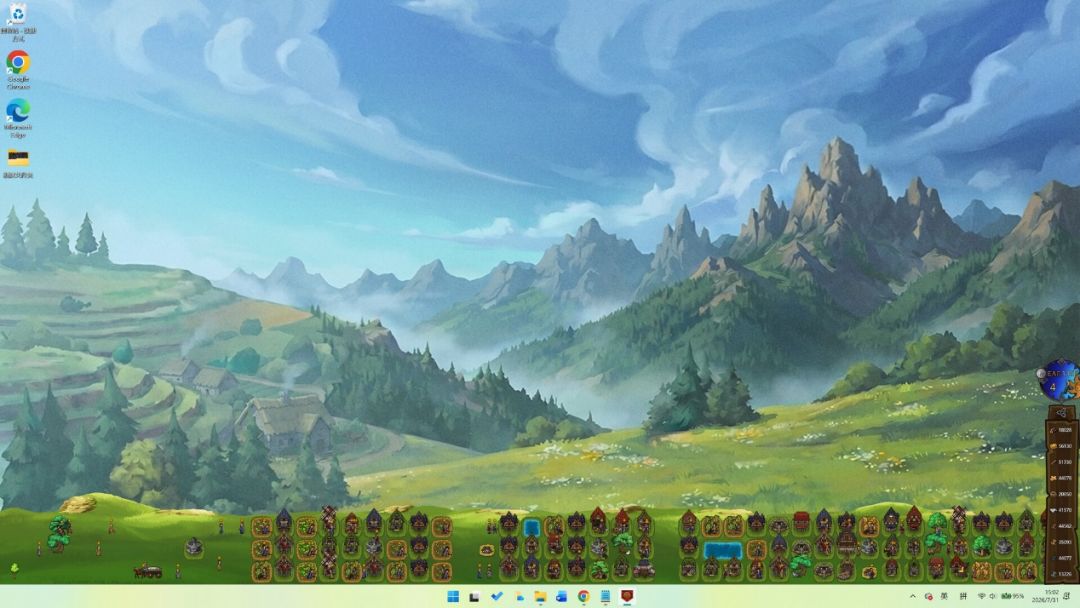Click the triangle share button above resources
The image size is (1080, 608).
tap(1061, 413)
